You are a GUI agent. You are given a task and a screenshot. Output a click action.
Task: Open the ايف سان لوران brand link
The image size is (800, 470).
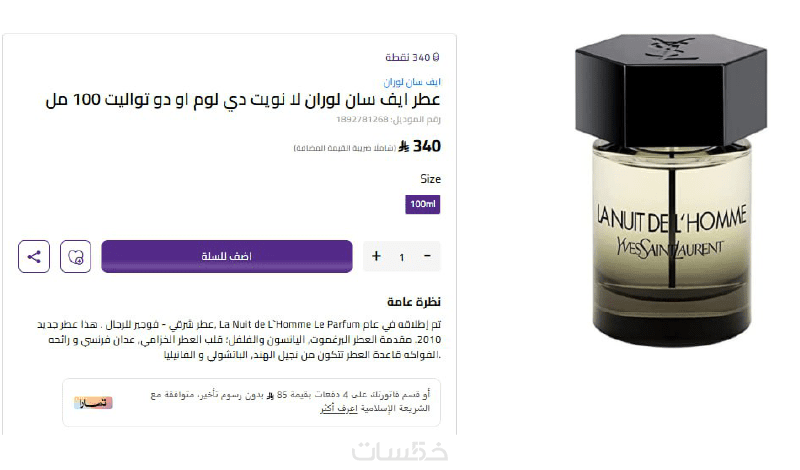tap(412, 82)
